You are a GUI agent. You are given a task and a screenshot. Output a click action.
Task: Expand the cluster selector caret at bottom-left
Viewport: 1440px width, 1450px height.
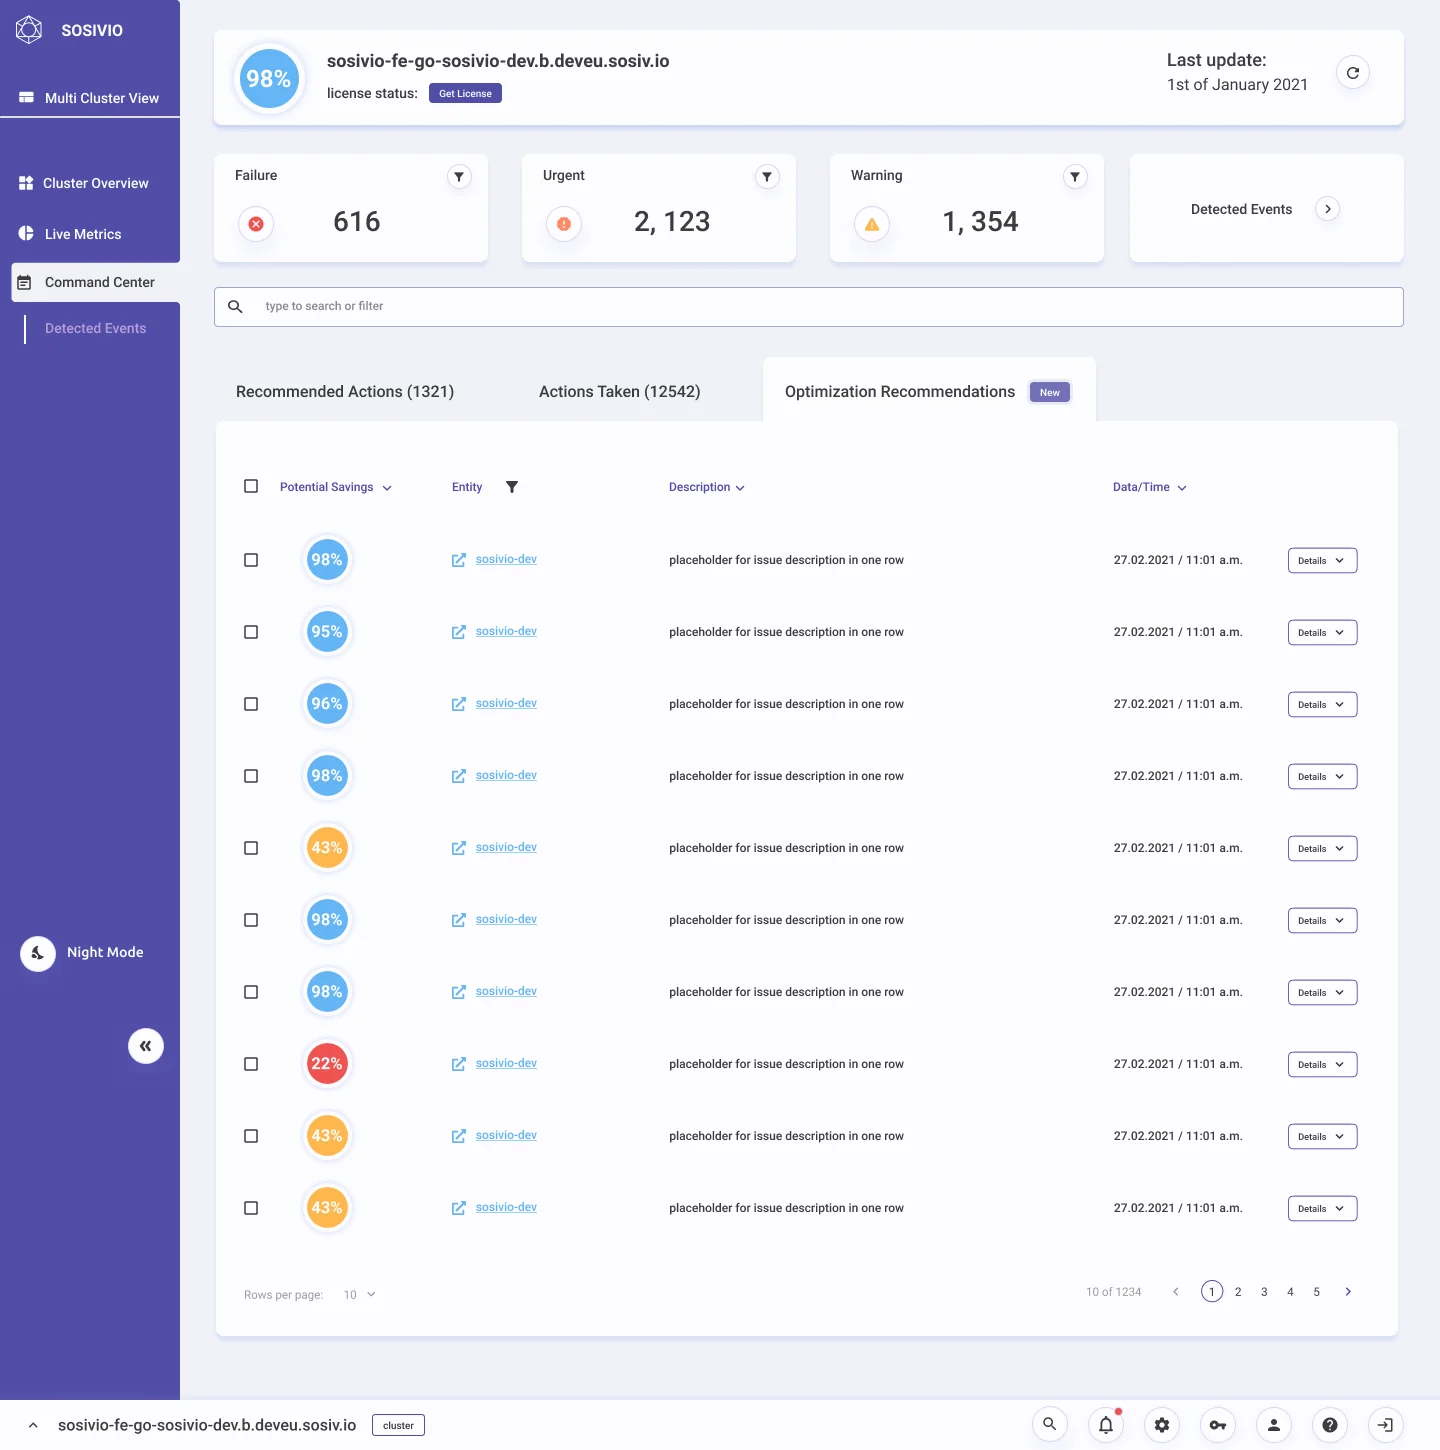pos(33,1425)
